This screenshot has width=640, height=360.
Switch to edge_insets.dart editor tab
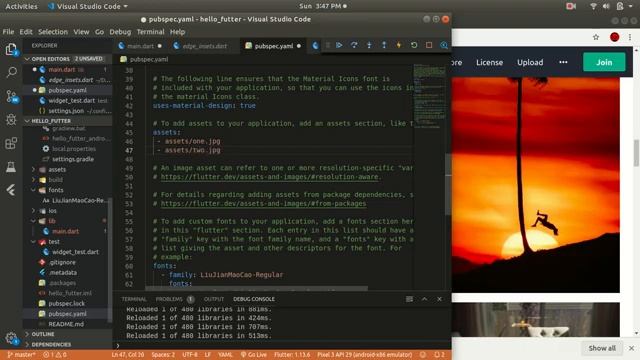coord(204,46)
